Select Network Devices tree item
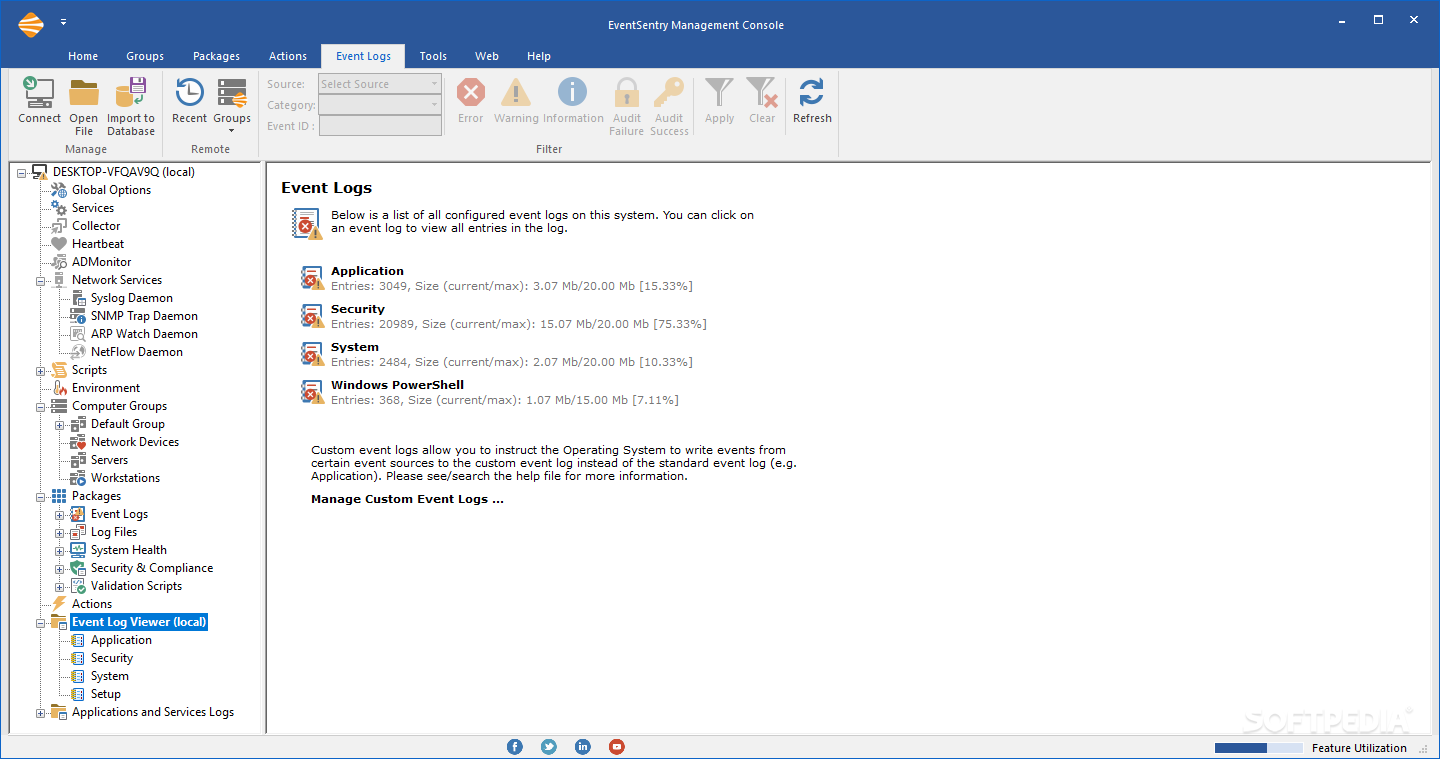The height and width of the screenshot is (759, 1440). pyautogui.click(x=135, y=442)
